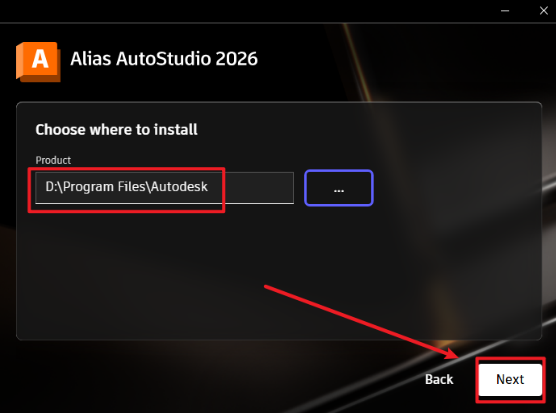Click the Product label above the path
The width and height of the screenshot is (556, 413).
click(53, 160)
